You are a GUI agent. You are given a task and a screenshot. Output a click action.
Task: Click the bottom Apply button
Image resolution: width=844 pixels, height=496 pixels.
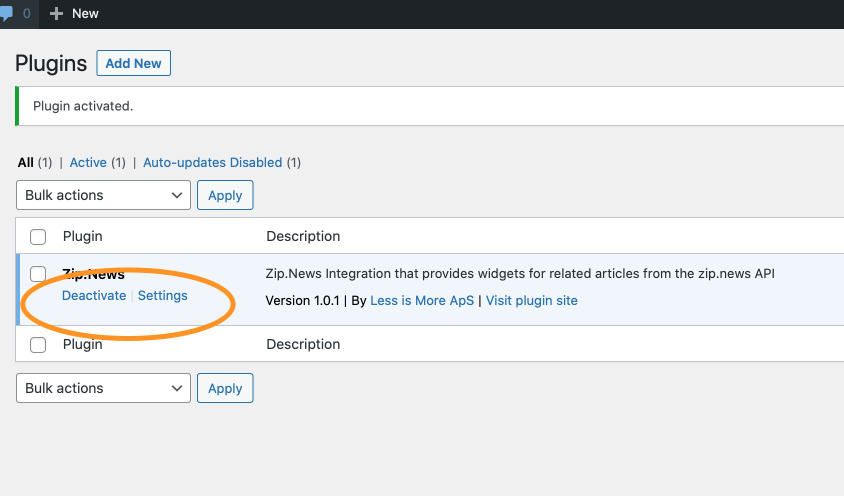[225, 388]
